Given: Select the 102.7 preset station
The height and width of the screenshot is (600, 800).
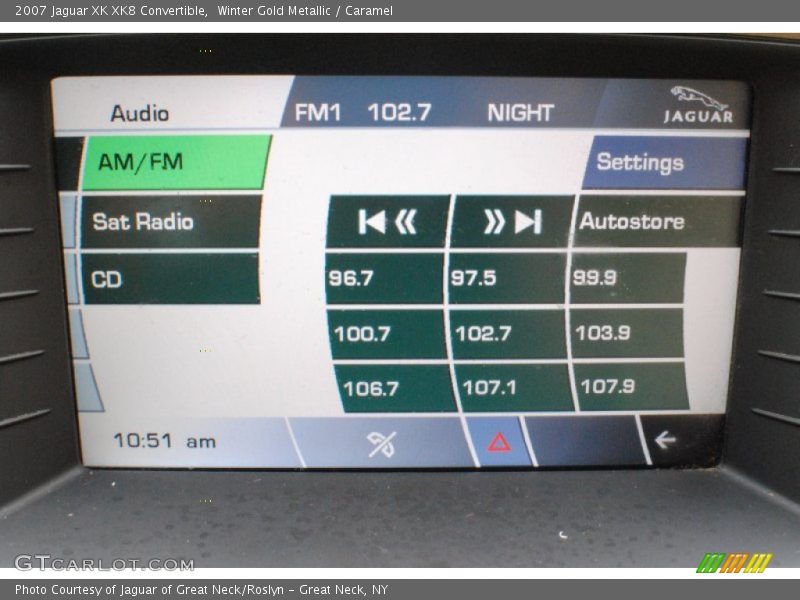Looking at the screenshot, I should [510, 334].
